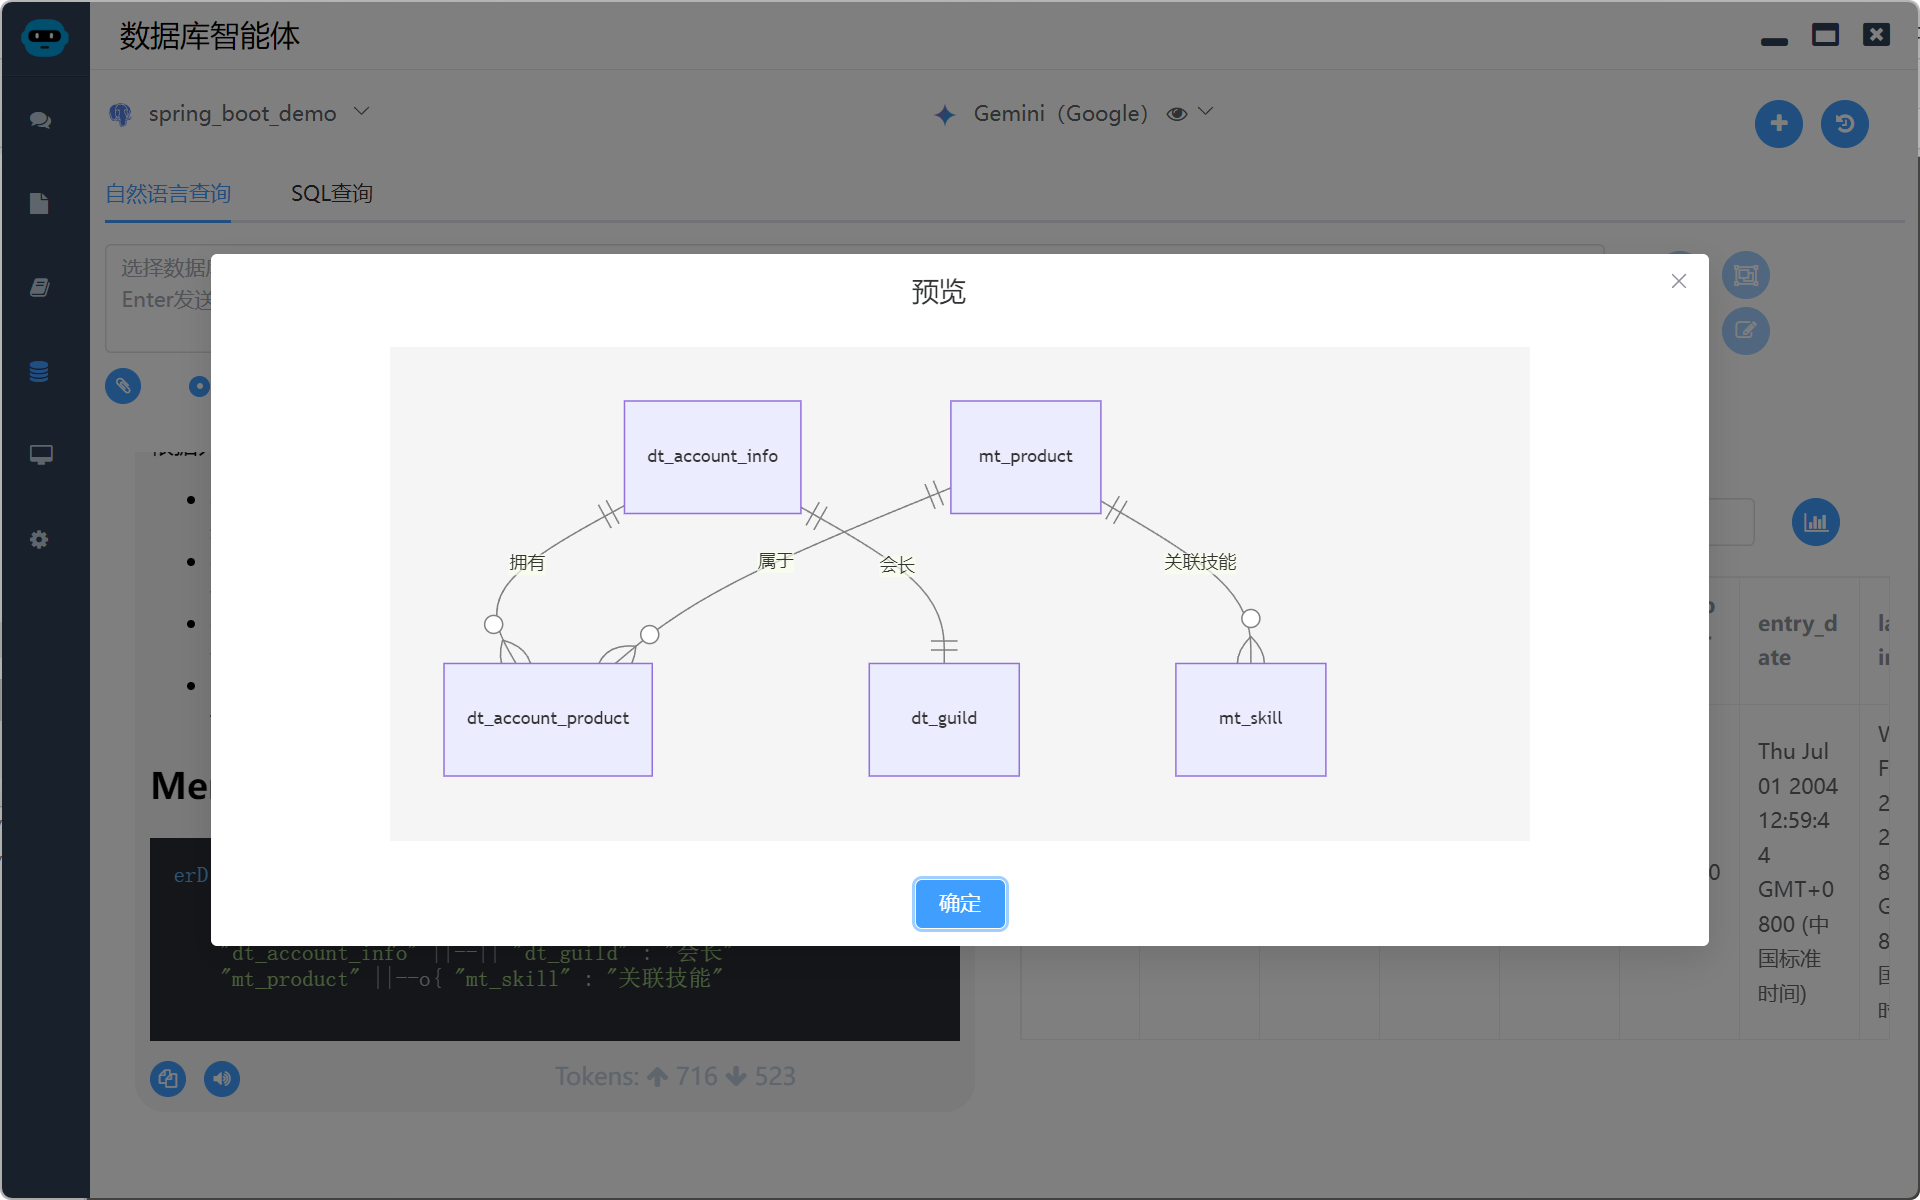Click the fullscreen icon button beside the input

(1746, 275)
